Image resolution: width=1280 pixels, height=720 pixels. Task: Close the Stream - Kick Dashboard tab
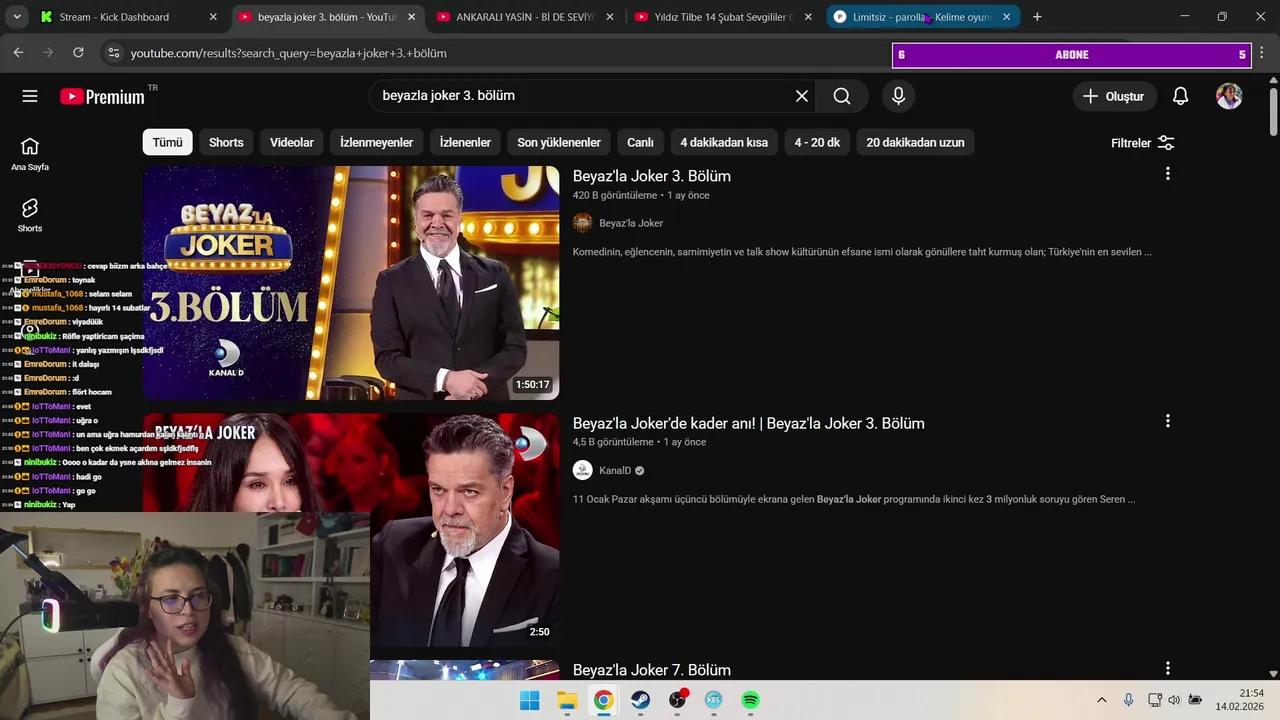point(213,17)
